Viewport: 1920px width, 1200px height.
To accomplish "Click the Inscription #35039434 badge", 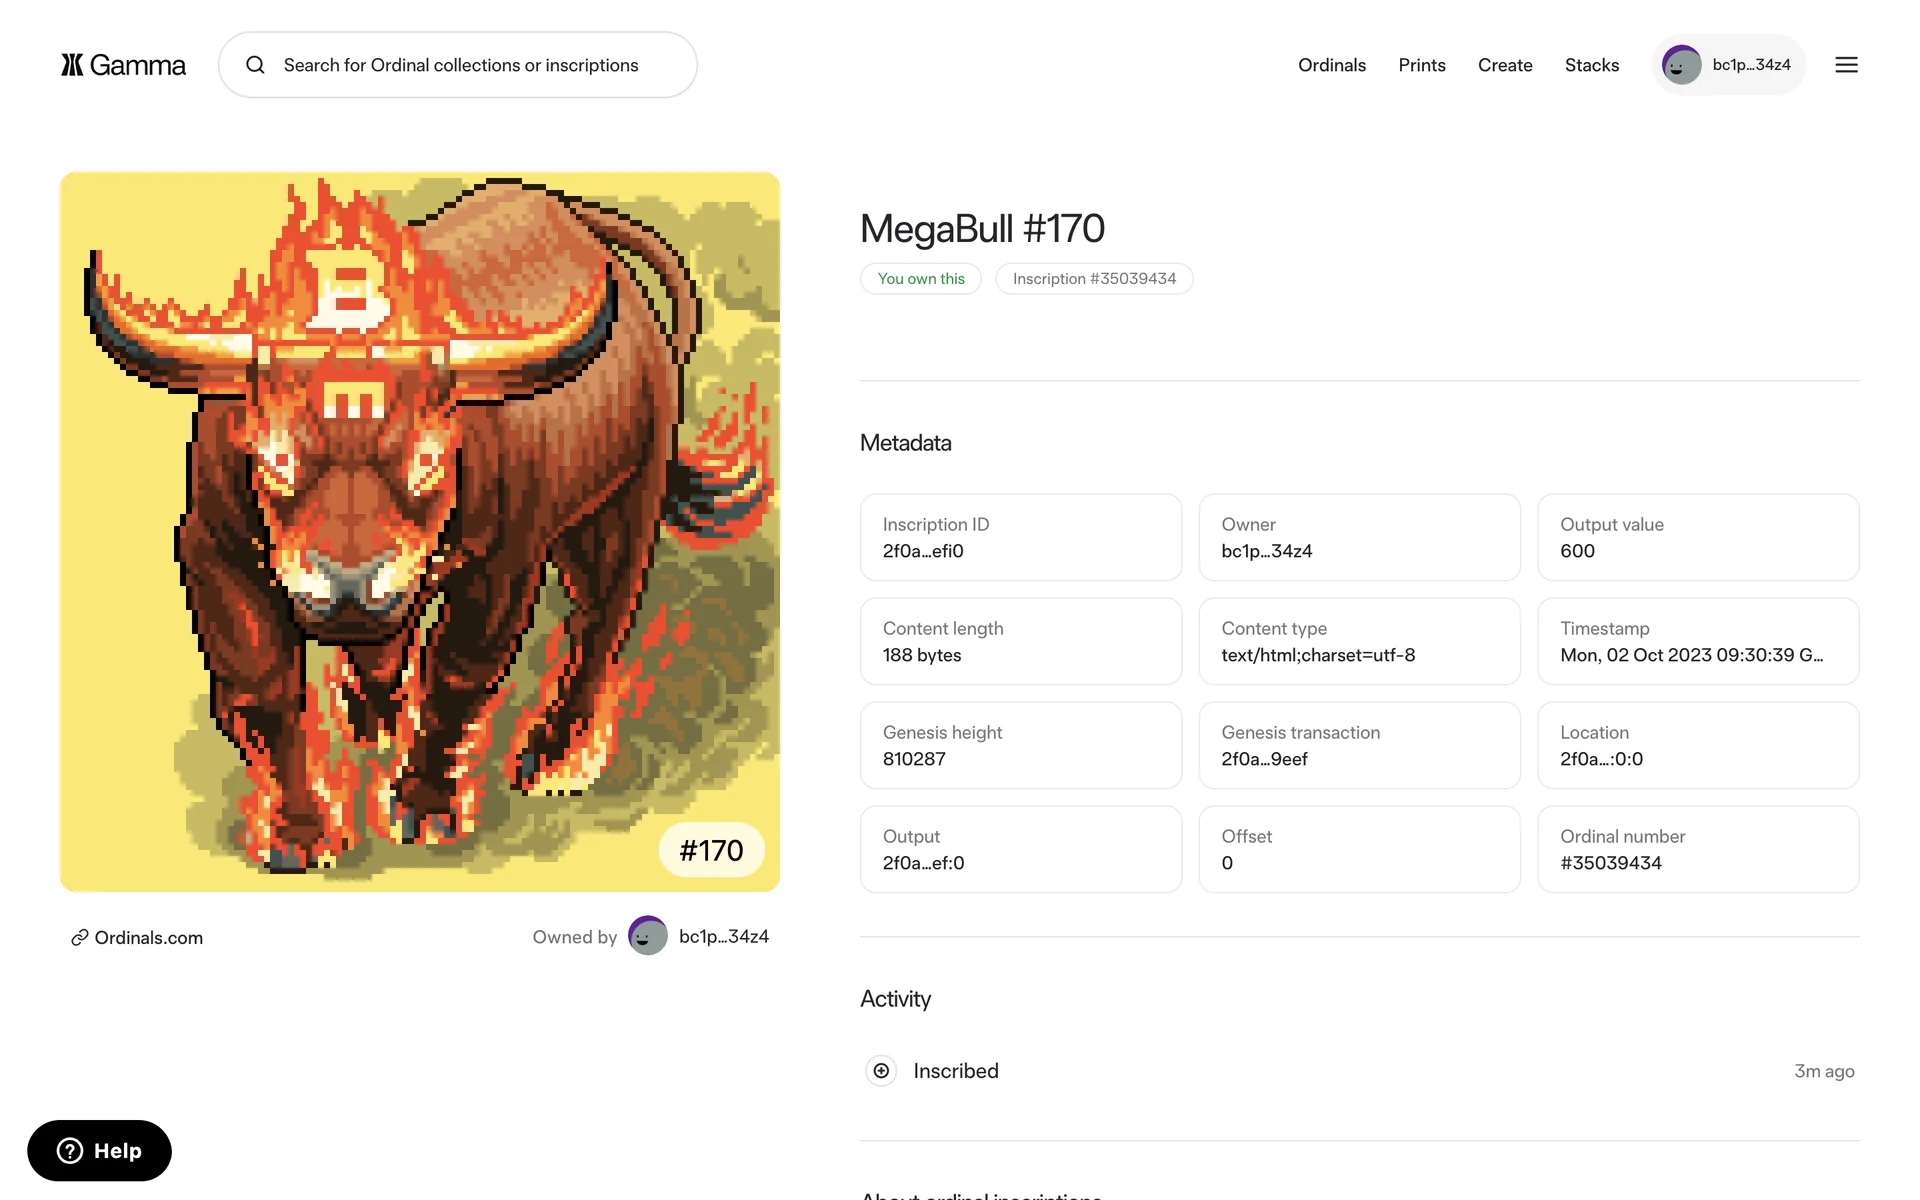I will [1094, 279].
